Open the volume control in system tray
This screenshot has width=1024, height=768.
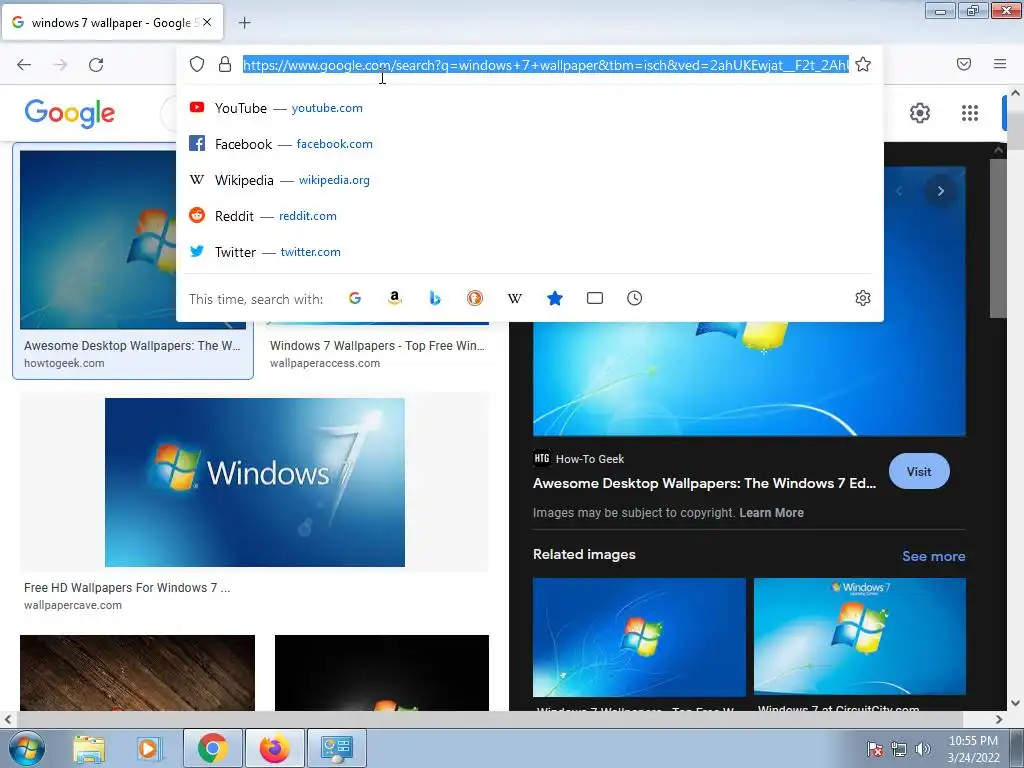(922, 749)
